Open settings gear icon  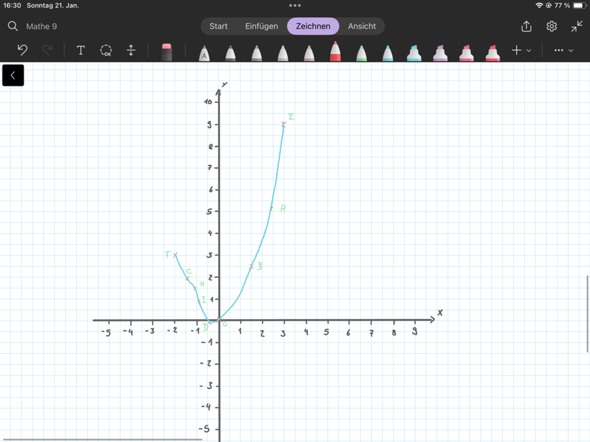(x=552, y=26)
